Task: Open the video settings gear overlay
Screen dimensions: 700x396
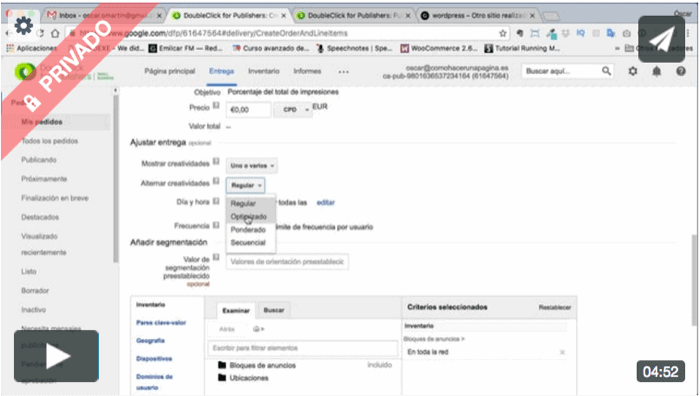Action: 23,26
